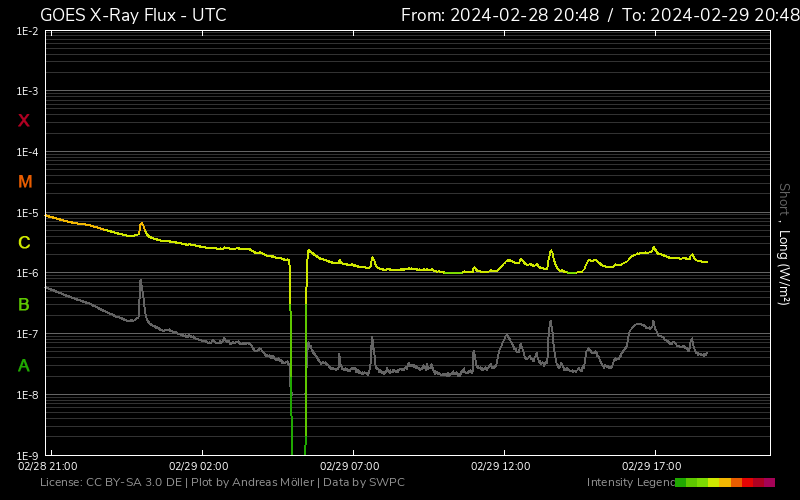
Task: Click the From: 2024-02-28 20:48 start date
Action: (x=500, y=15)
